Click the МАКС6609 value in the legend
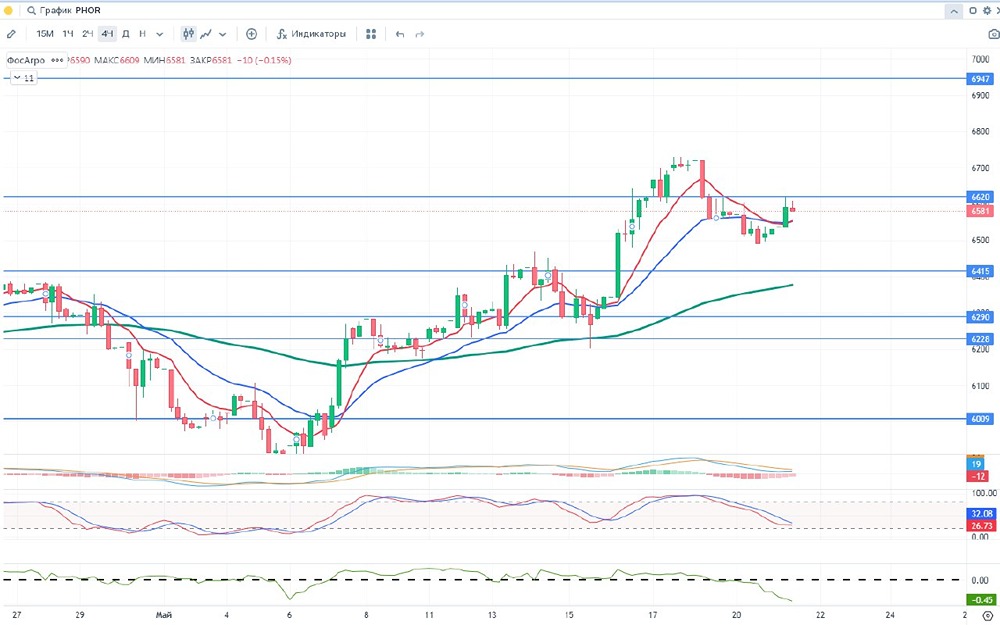Viewport: 1000px width, 625px height. pyautogui.click(x=117, y=61)
